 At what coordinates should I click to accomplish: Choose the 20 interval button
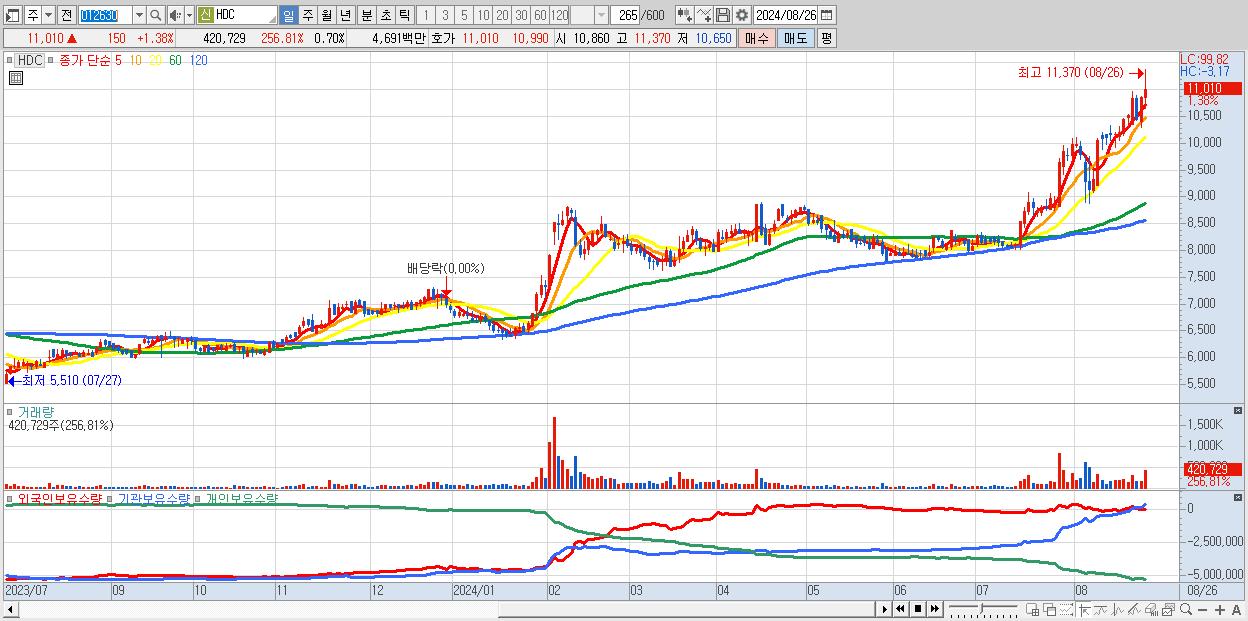(502, 15)
